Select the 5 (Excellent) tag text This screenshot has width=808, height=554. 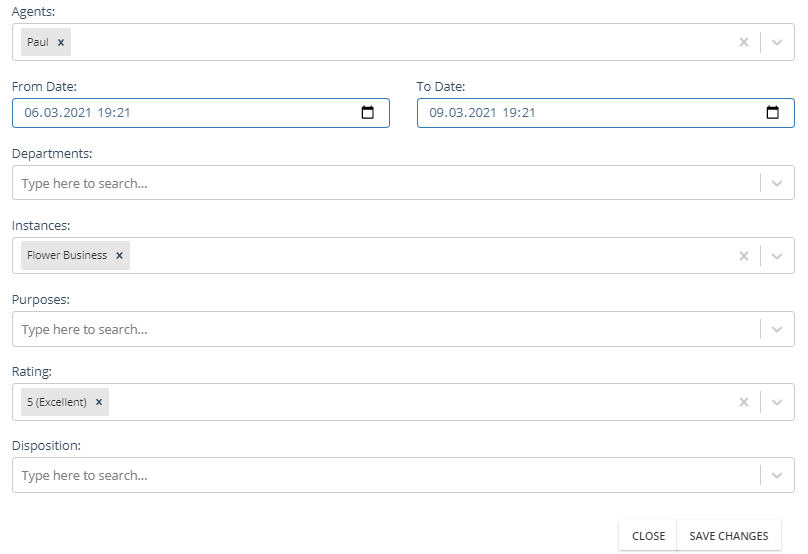point(57,402)
